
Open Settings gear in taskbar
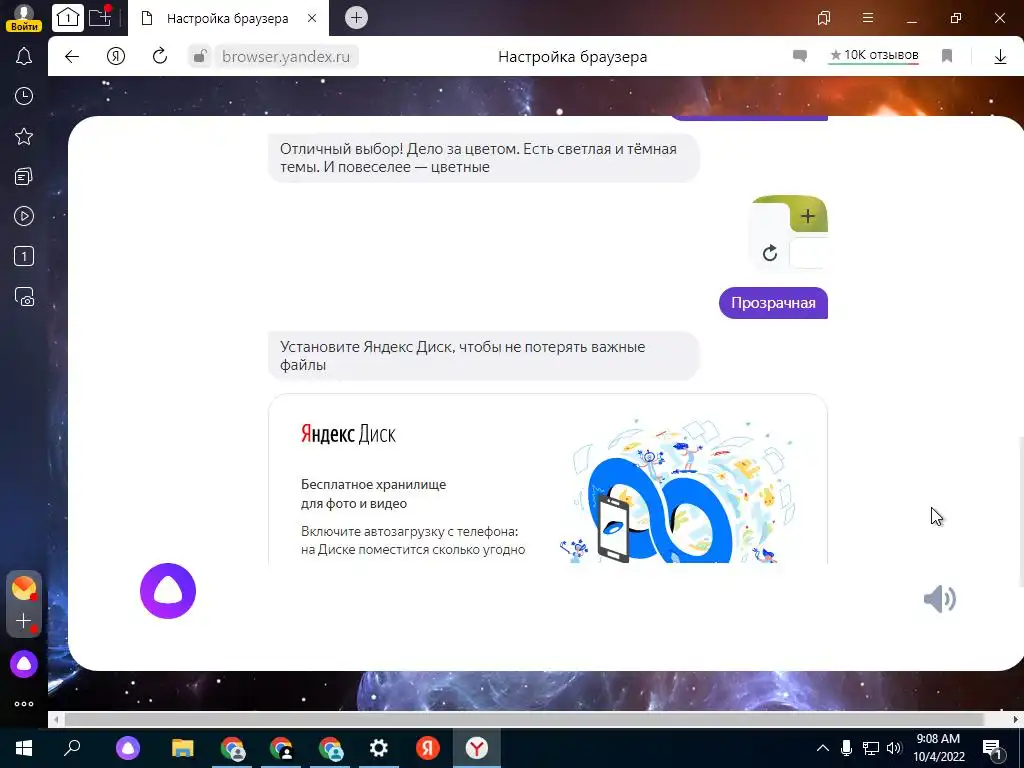point(379,748)
